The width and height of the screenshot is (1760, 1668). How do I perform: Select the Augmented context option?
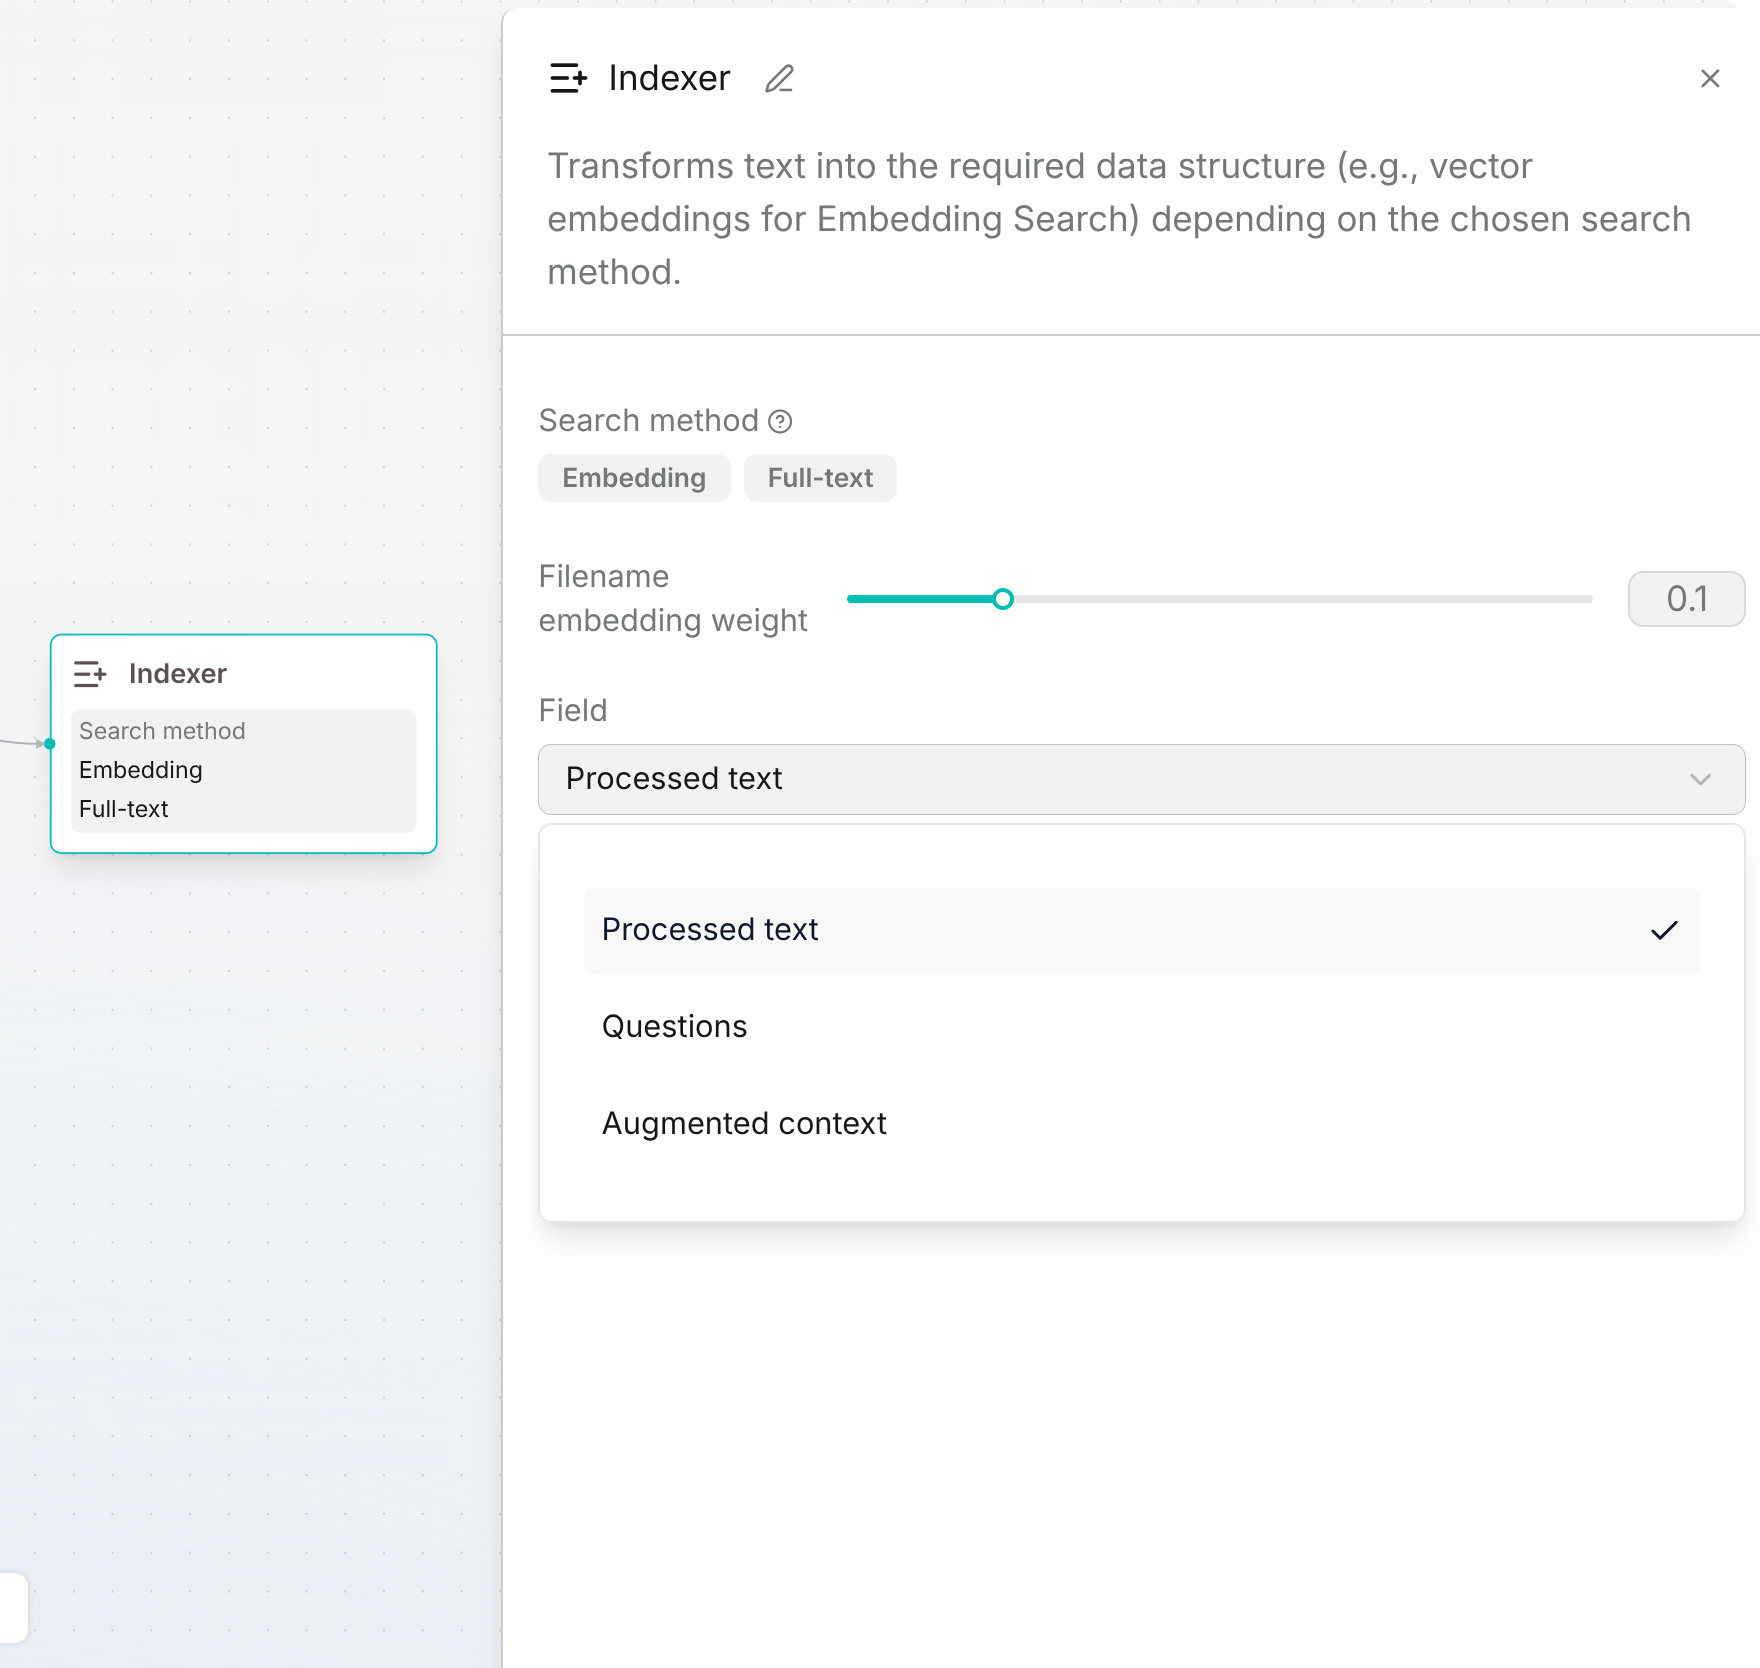click(1141, 1124)
